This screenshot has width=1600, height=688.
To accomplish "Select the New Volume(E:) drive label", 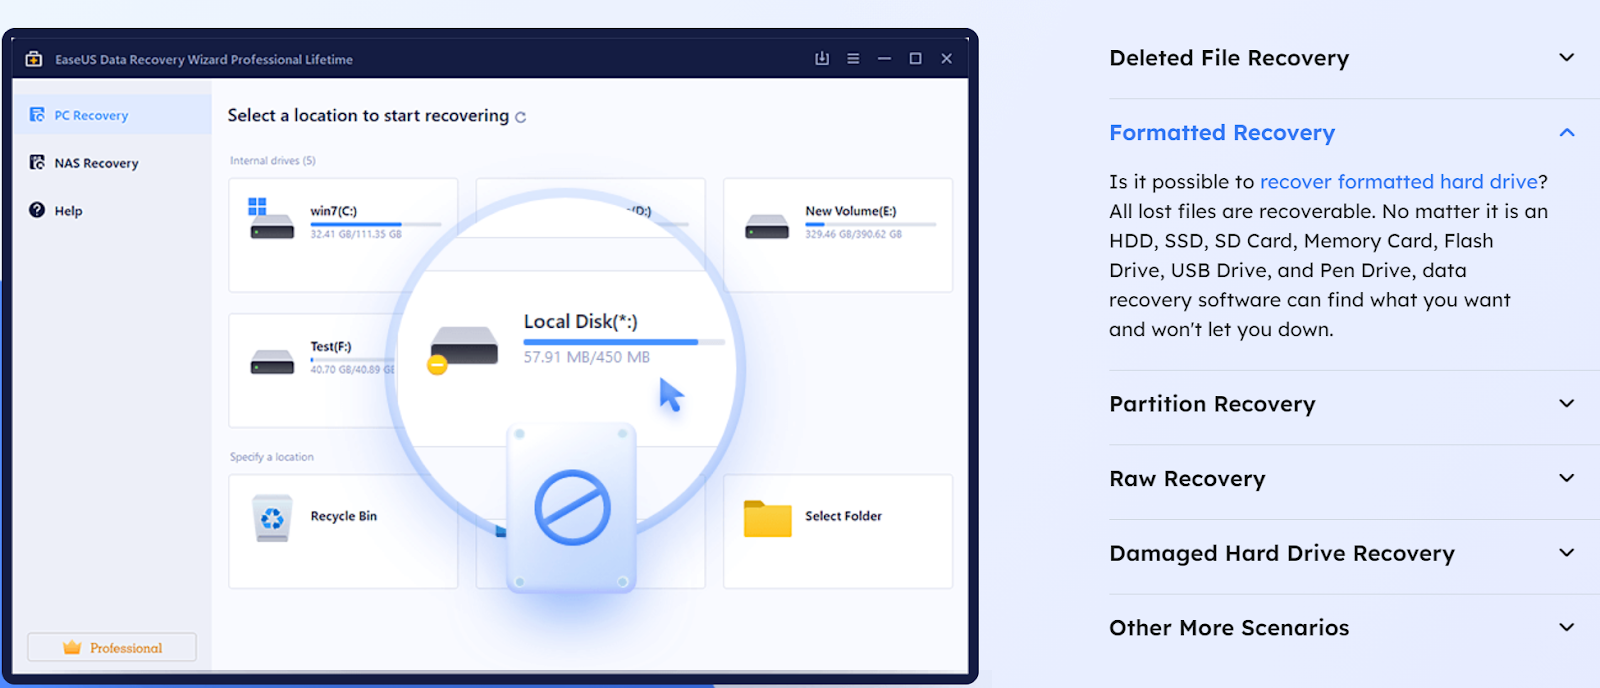I will [x=851, y=211].
